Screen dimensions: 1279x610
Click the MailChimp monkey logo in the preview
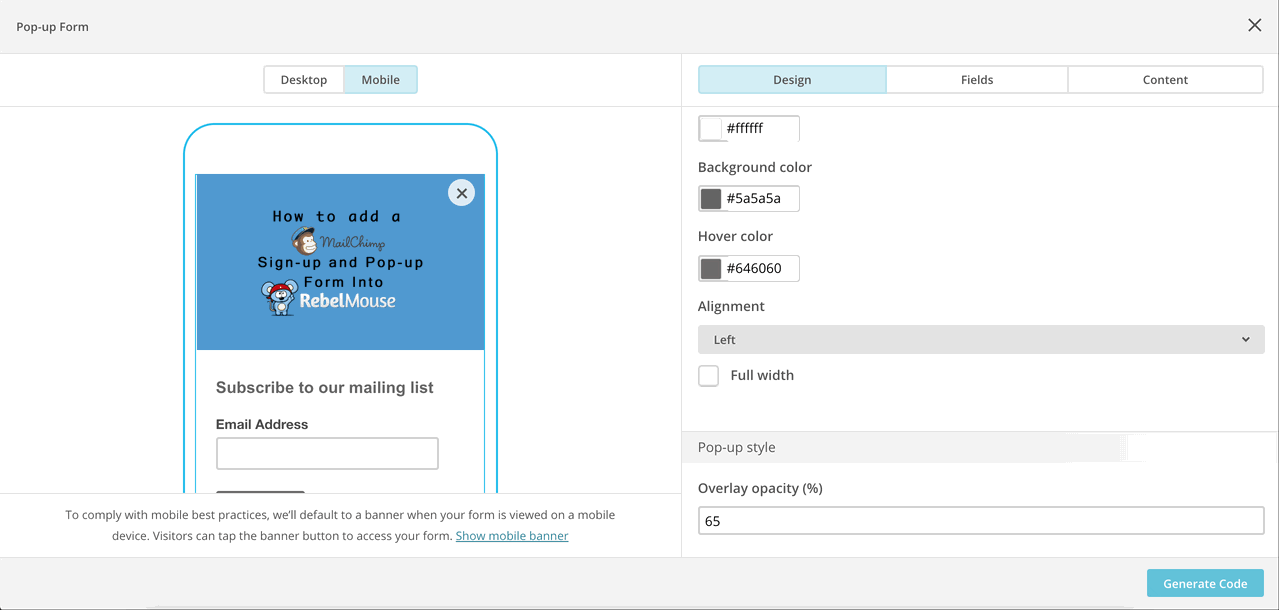[304, 240]
